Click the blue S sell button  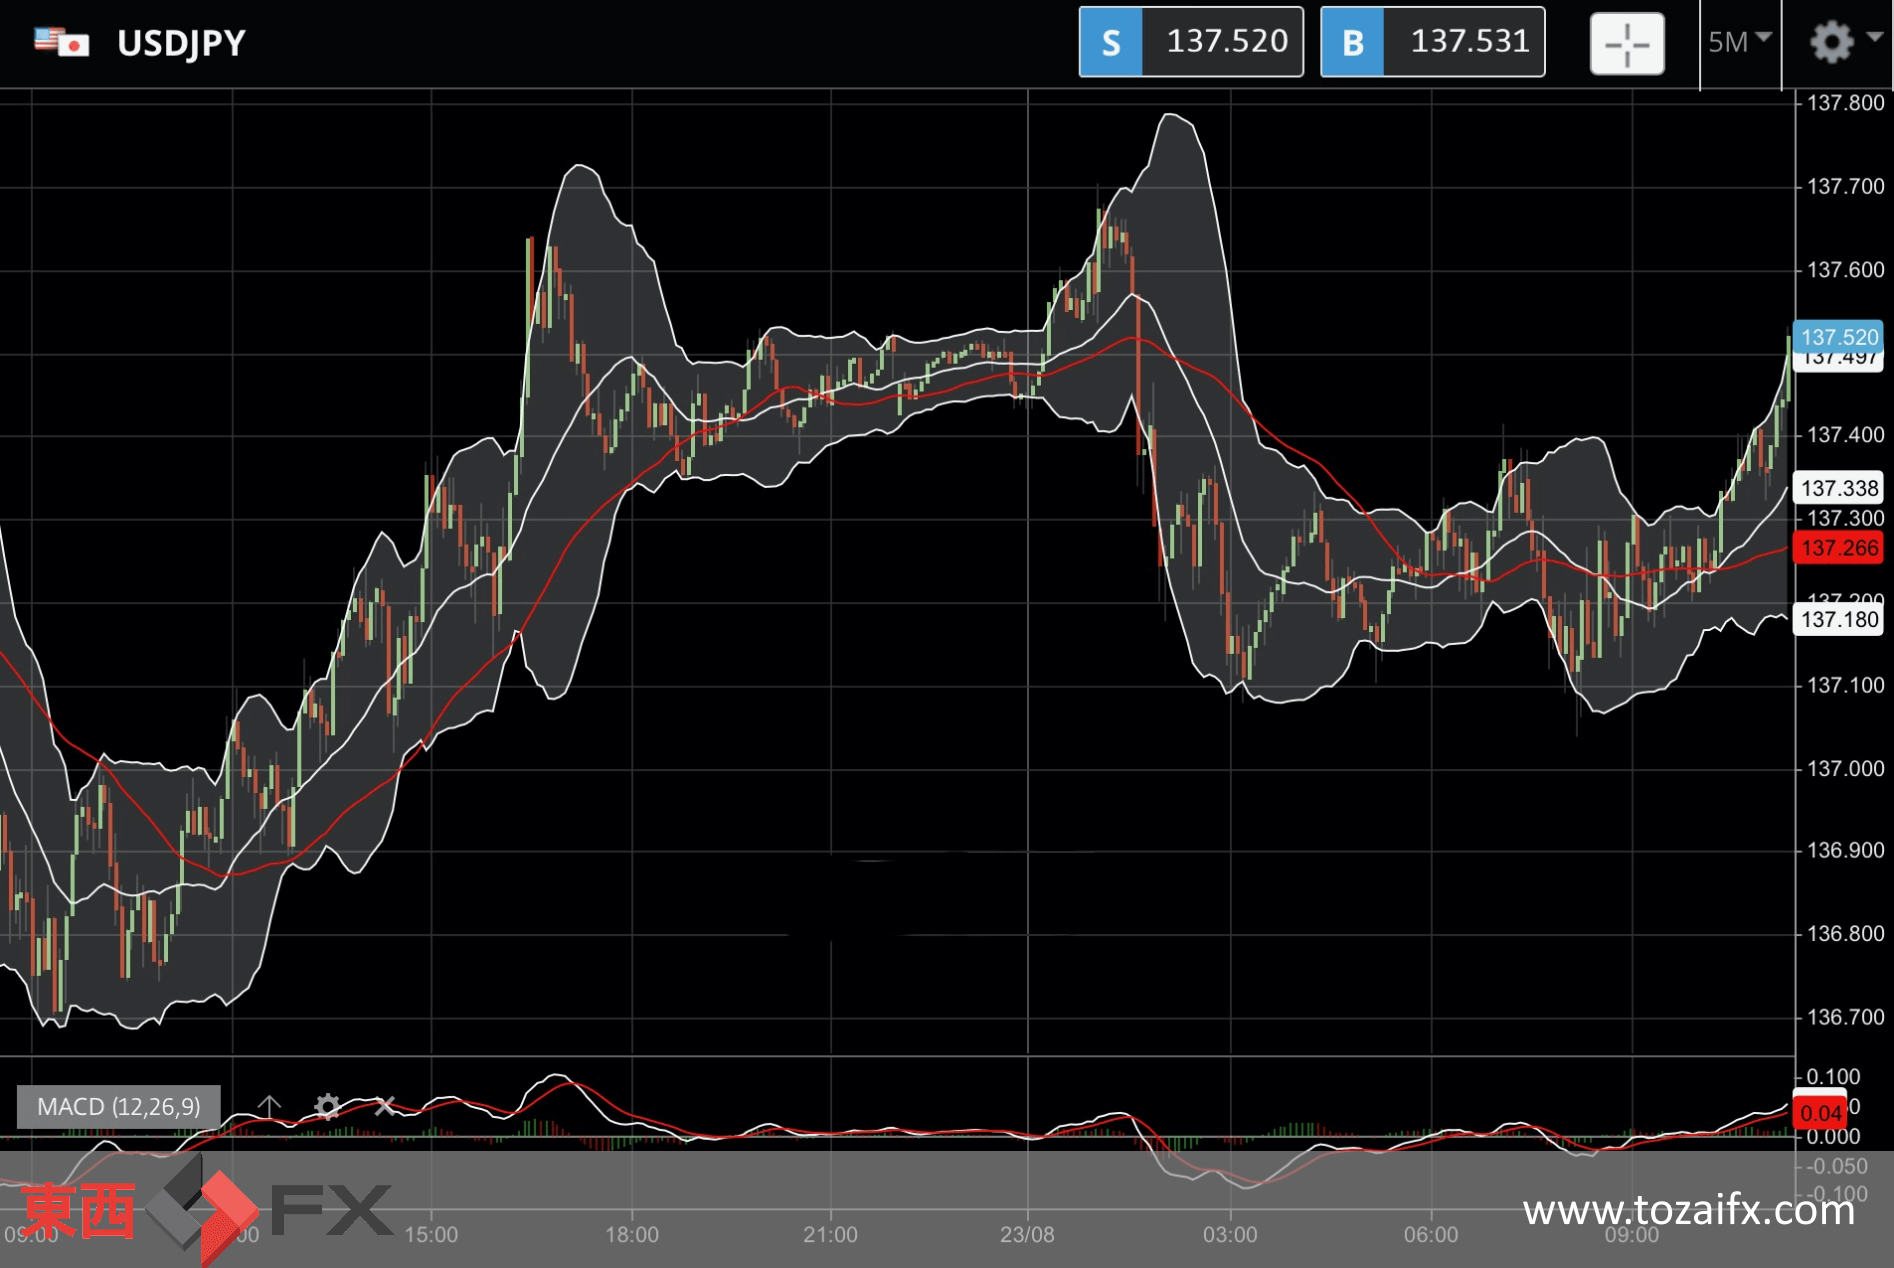[1110, 42]
